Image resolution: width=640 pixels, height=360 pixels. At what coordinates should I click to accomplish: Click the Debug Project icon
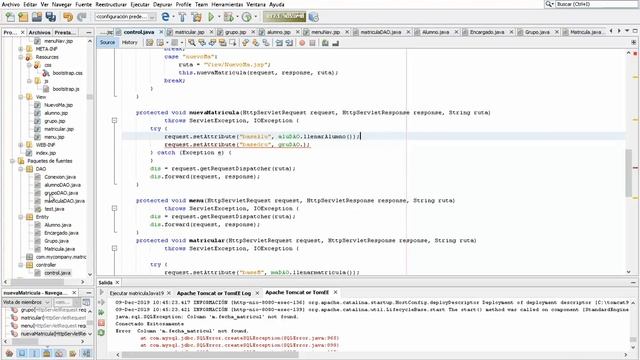click(x=229, y=17)
